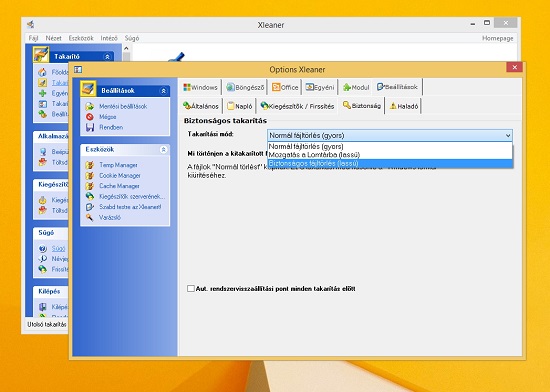Viewport: 550px width, 392px height.
Task: Open the Fájl menu in Xleaner
Action: [x=33, y=38]
